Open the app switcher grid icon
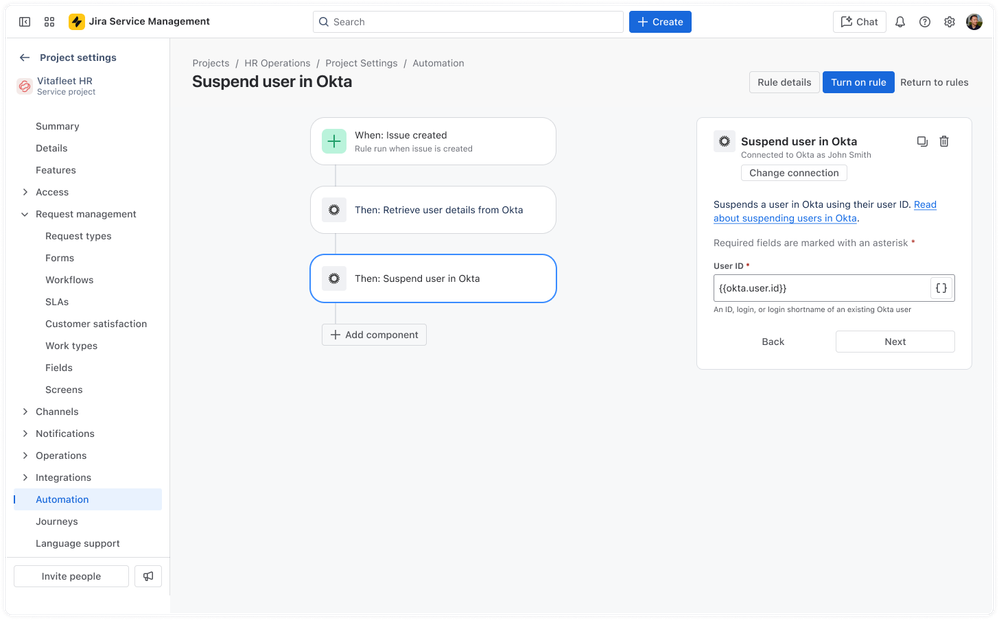This screenshot has width=999, height=620. 48,21
